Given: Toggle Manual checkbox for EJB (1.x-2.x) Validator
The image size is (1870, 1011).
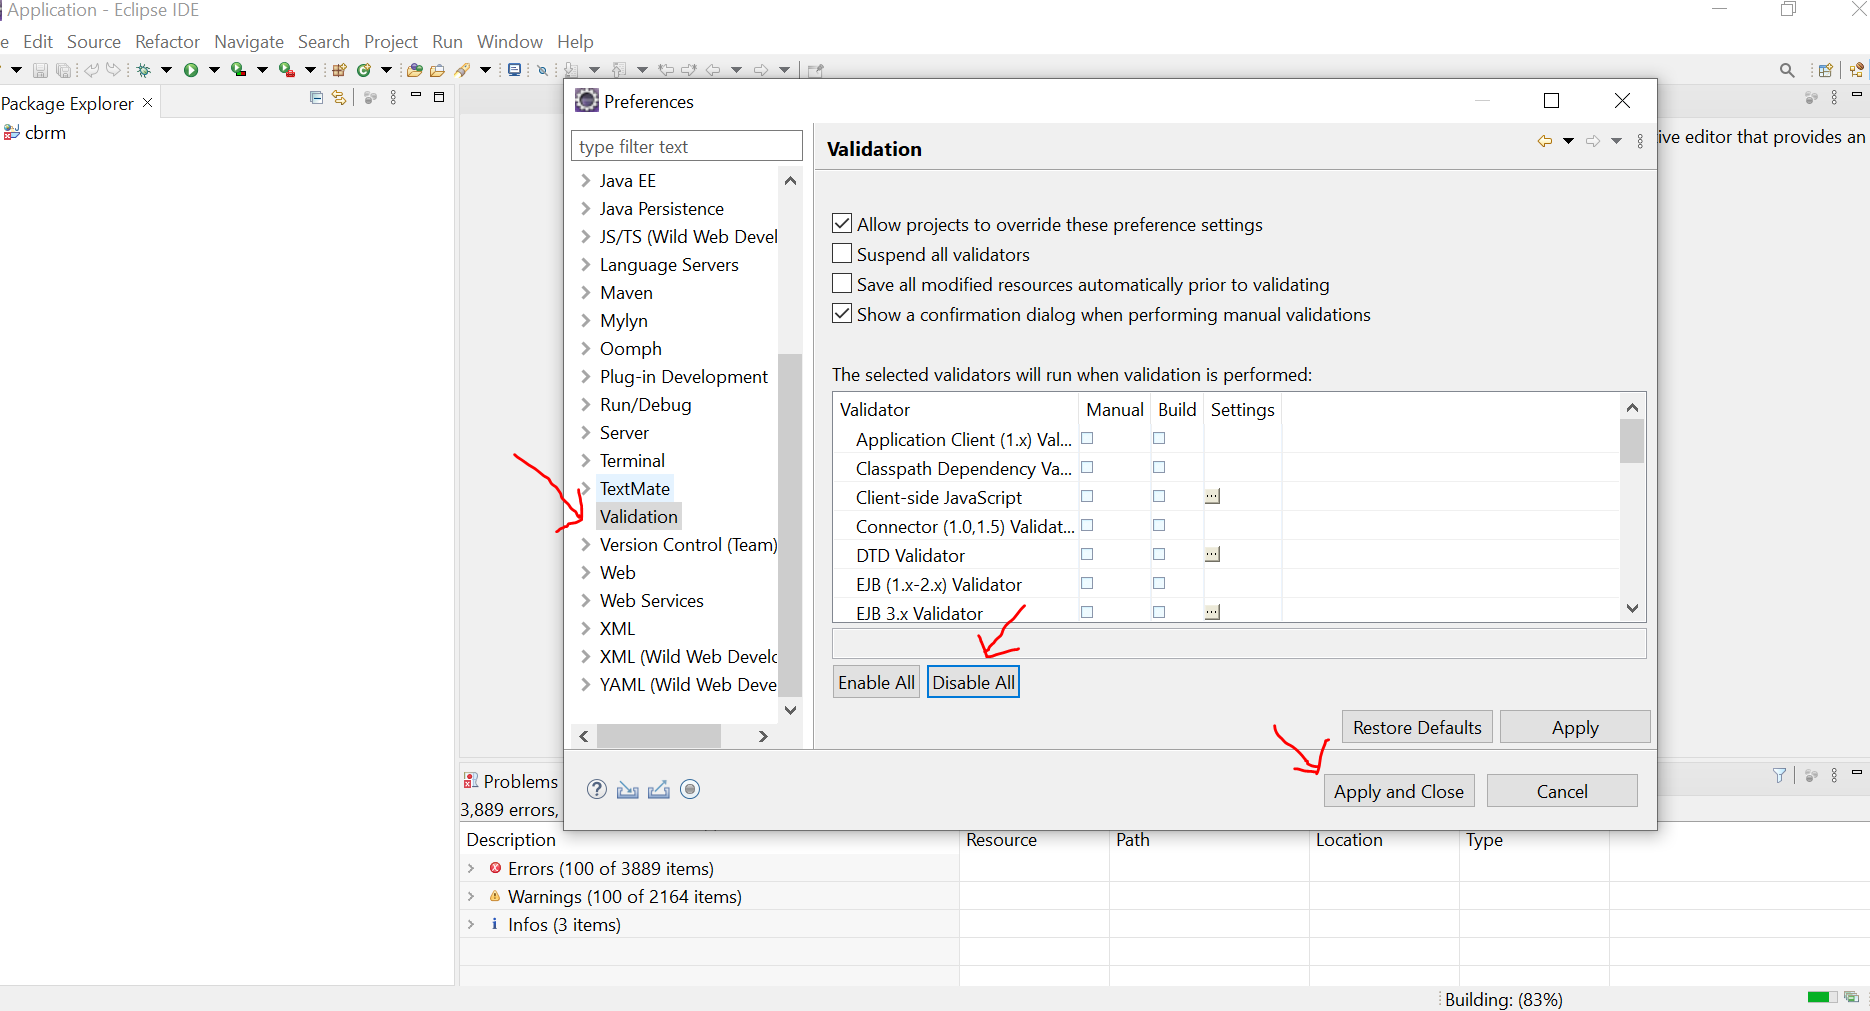Looking at the screenshot, I should pyautogui.click(x=1087, y=583).
